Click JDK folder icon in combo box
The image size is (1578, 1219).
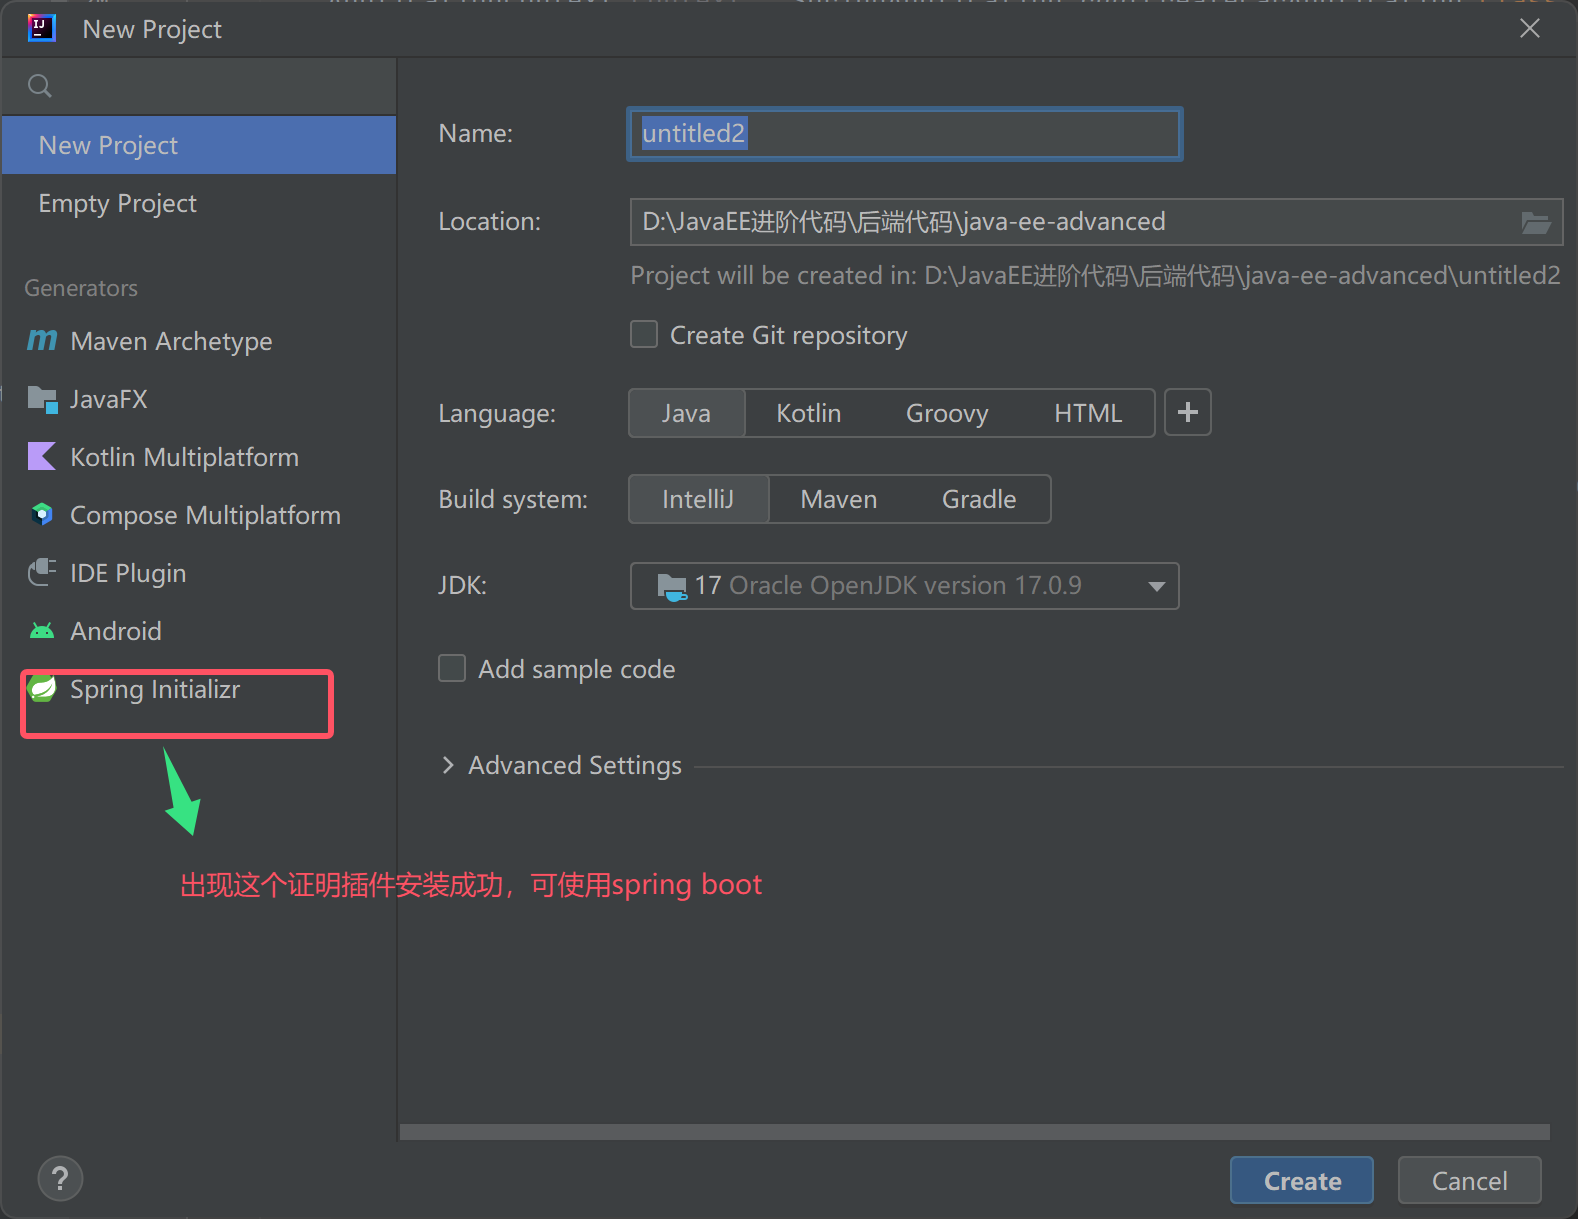click(x=672, y=586)
